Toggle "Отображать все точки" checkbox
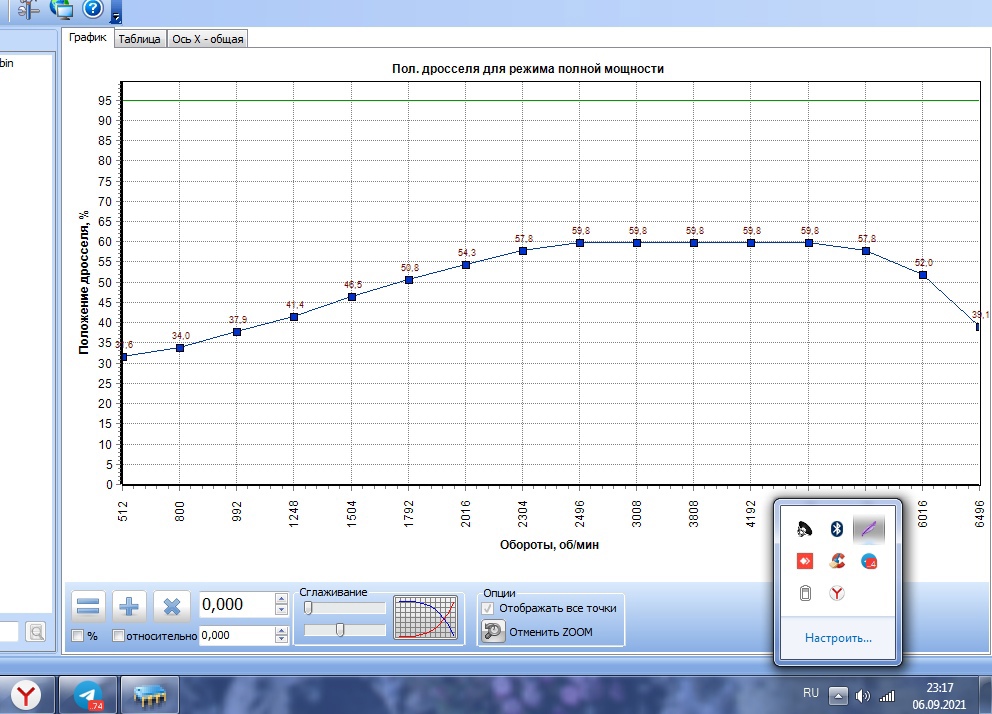This screenshot has width=992, height=714. [x=489, y=608]
